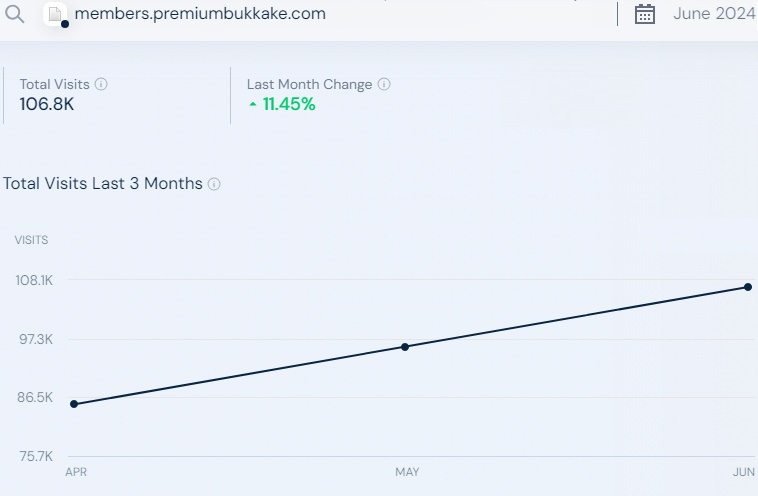Select the April data point on chart
The width and height of the screenshot is (758, 496).
[x=74, y=404]
